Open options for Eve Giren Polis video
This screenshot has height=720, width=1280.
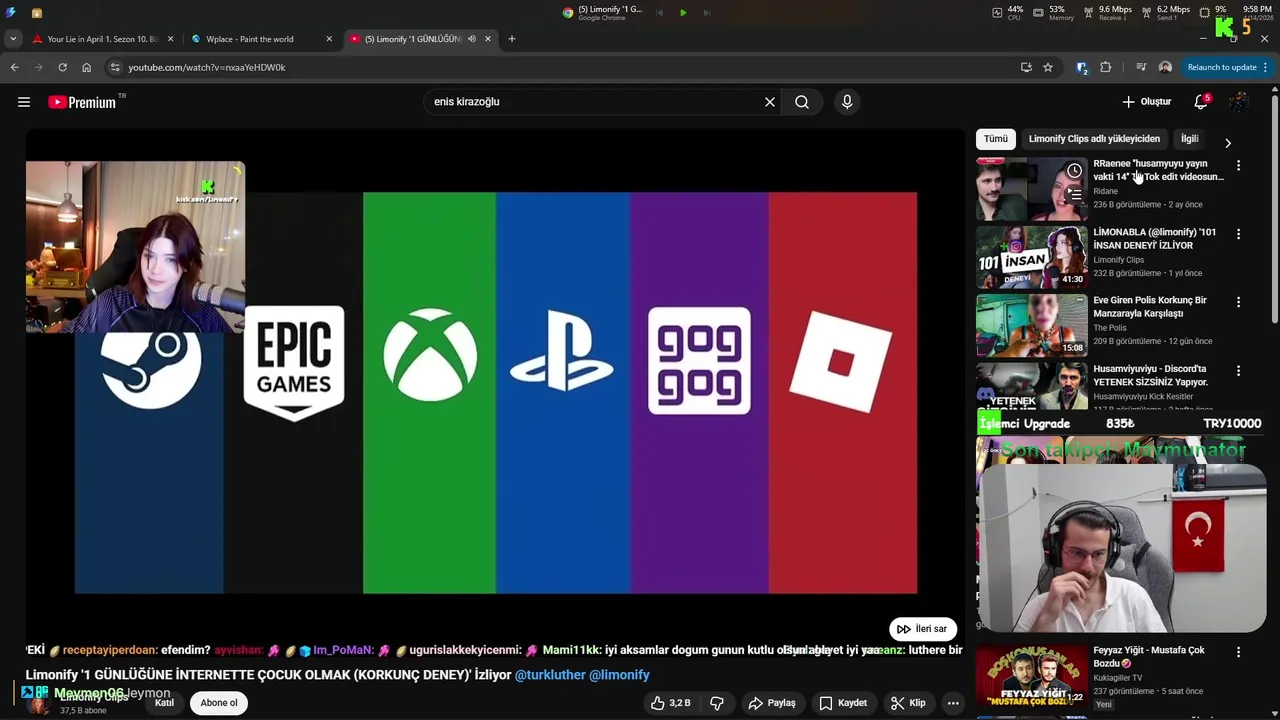(x=1239, y=302)
